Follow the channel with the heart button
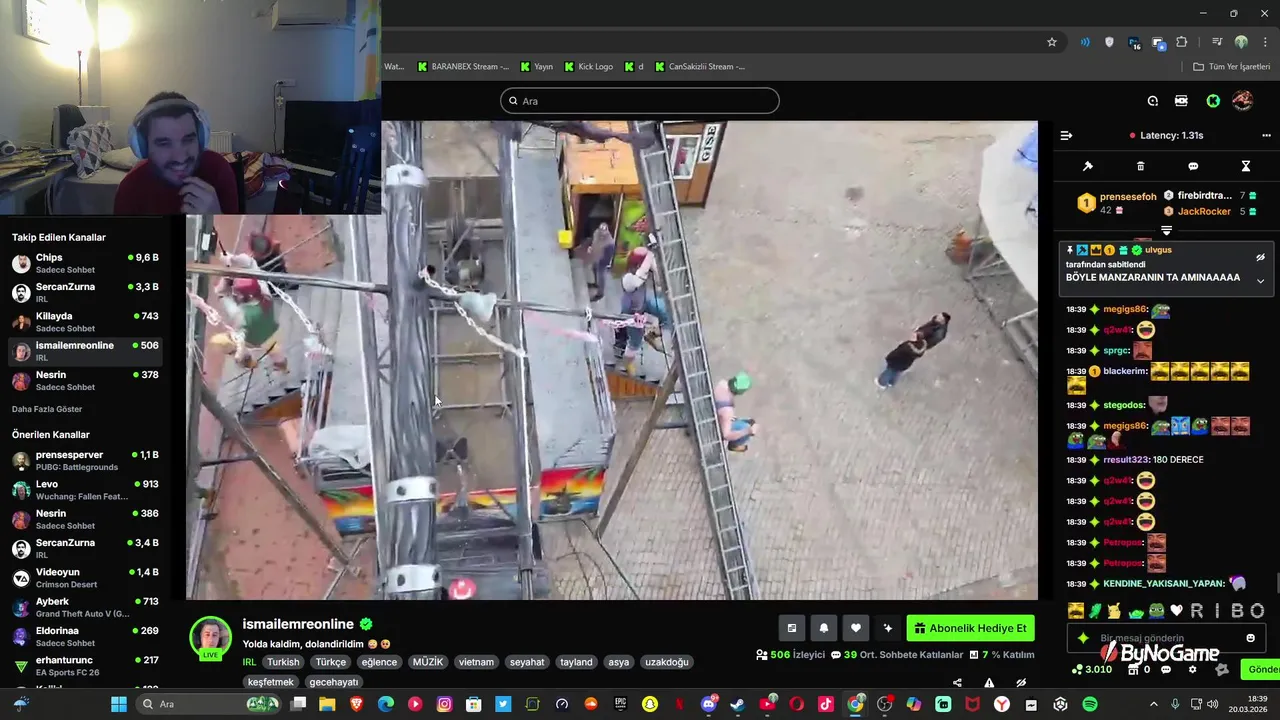 click(x=855, y=628)
